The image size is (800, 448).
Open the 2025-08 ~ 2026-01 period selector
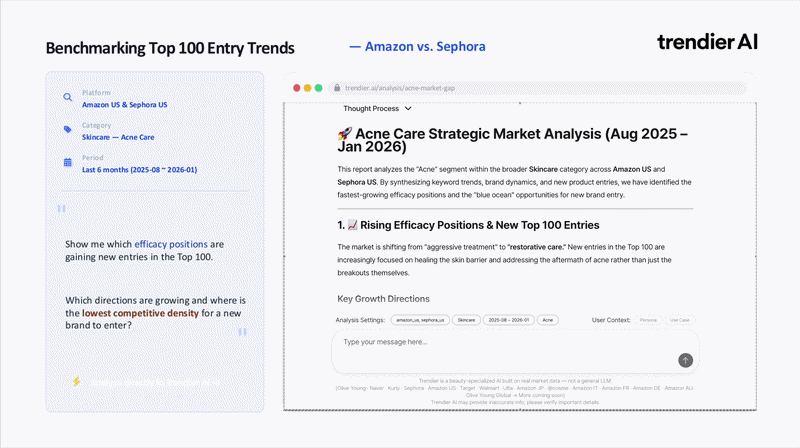click(508, 320)
